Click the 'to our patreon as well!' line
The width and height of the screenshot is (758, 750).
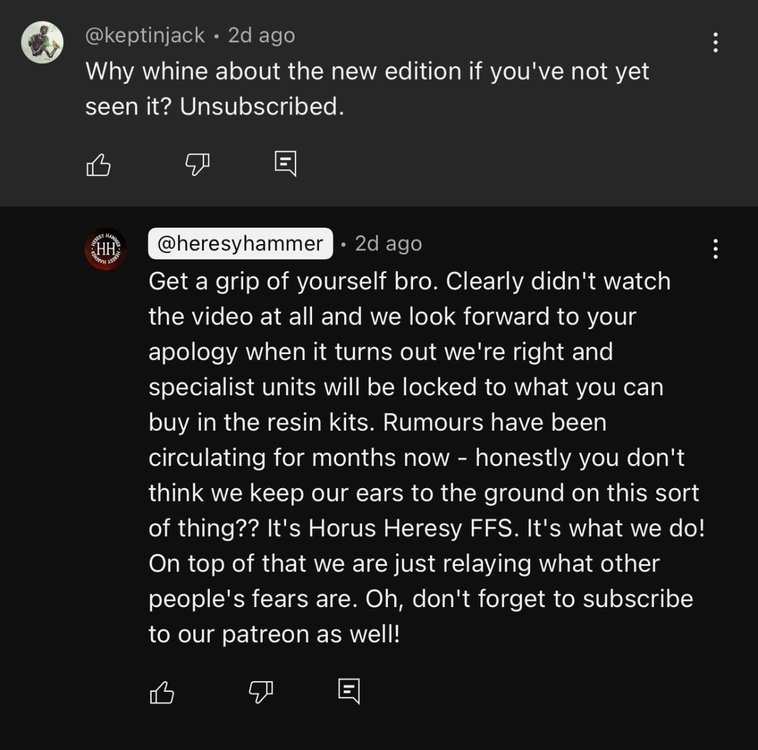coord(275,634)
